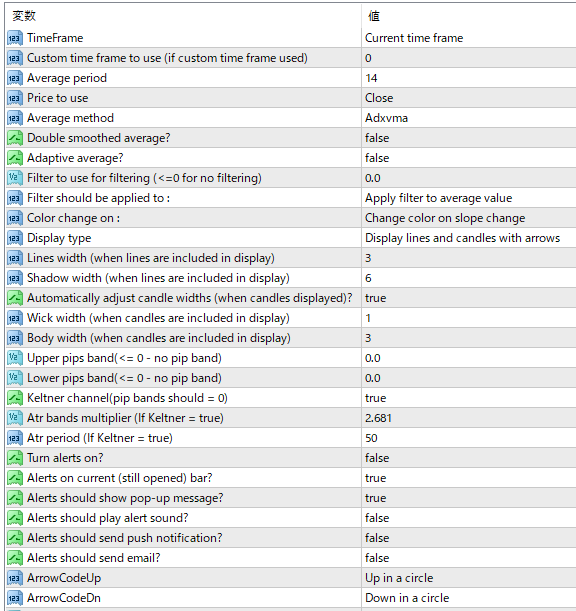Click the boolean icon beside Keltner channel
This screenshot has width=576, height=611.
pos(15,398)
